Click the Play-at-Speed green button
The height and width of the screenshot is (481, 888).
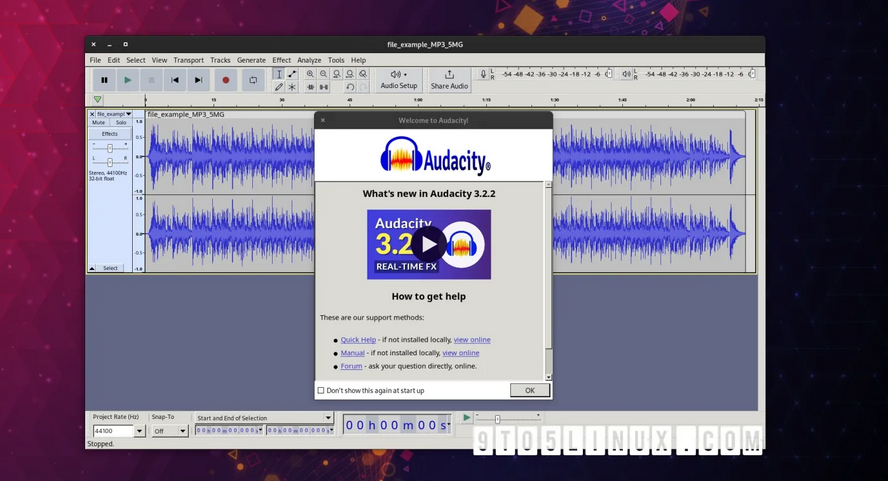click(x=466, y=418)
